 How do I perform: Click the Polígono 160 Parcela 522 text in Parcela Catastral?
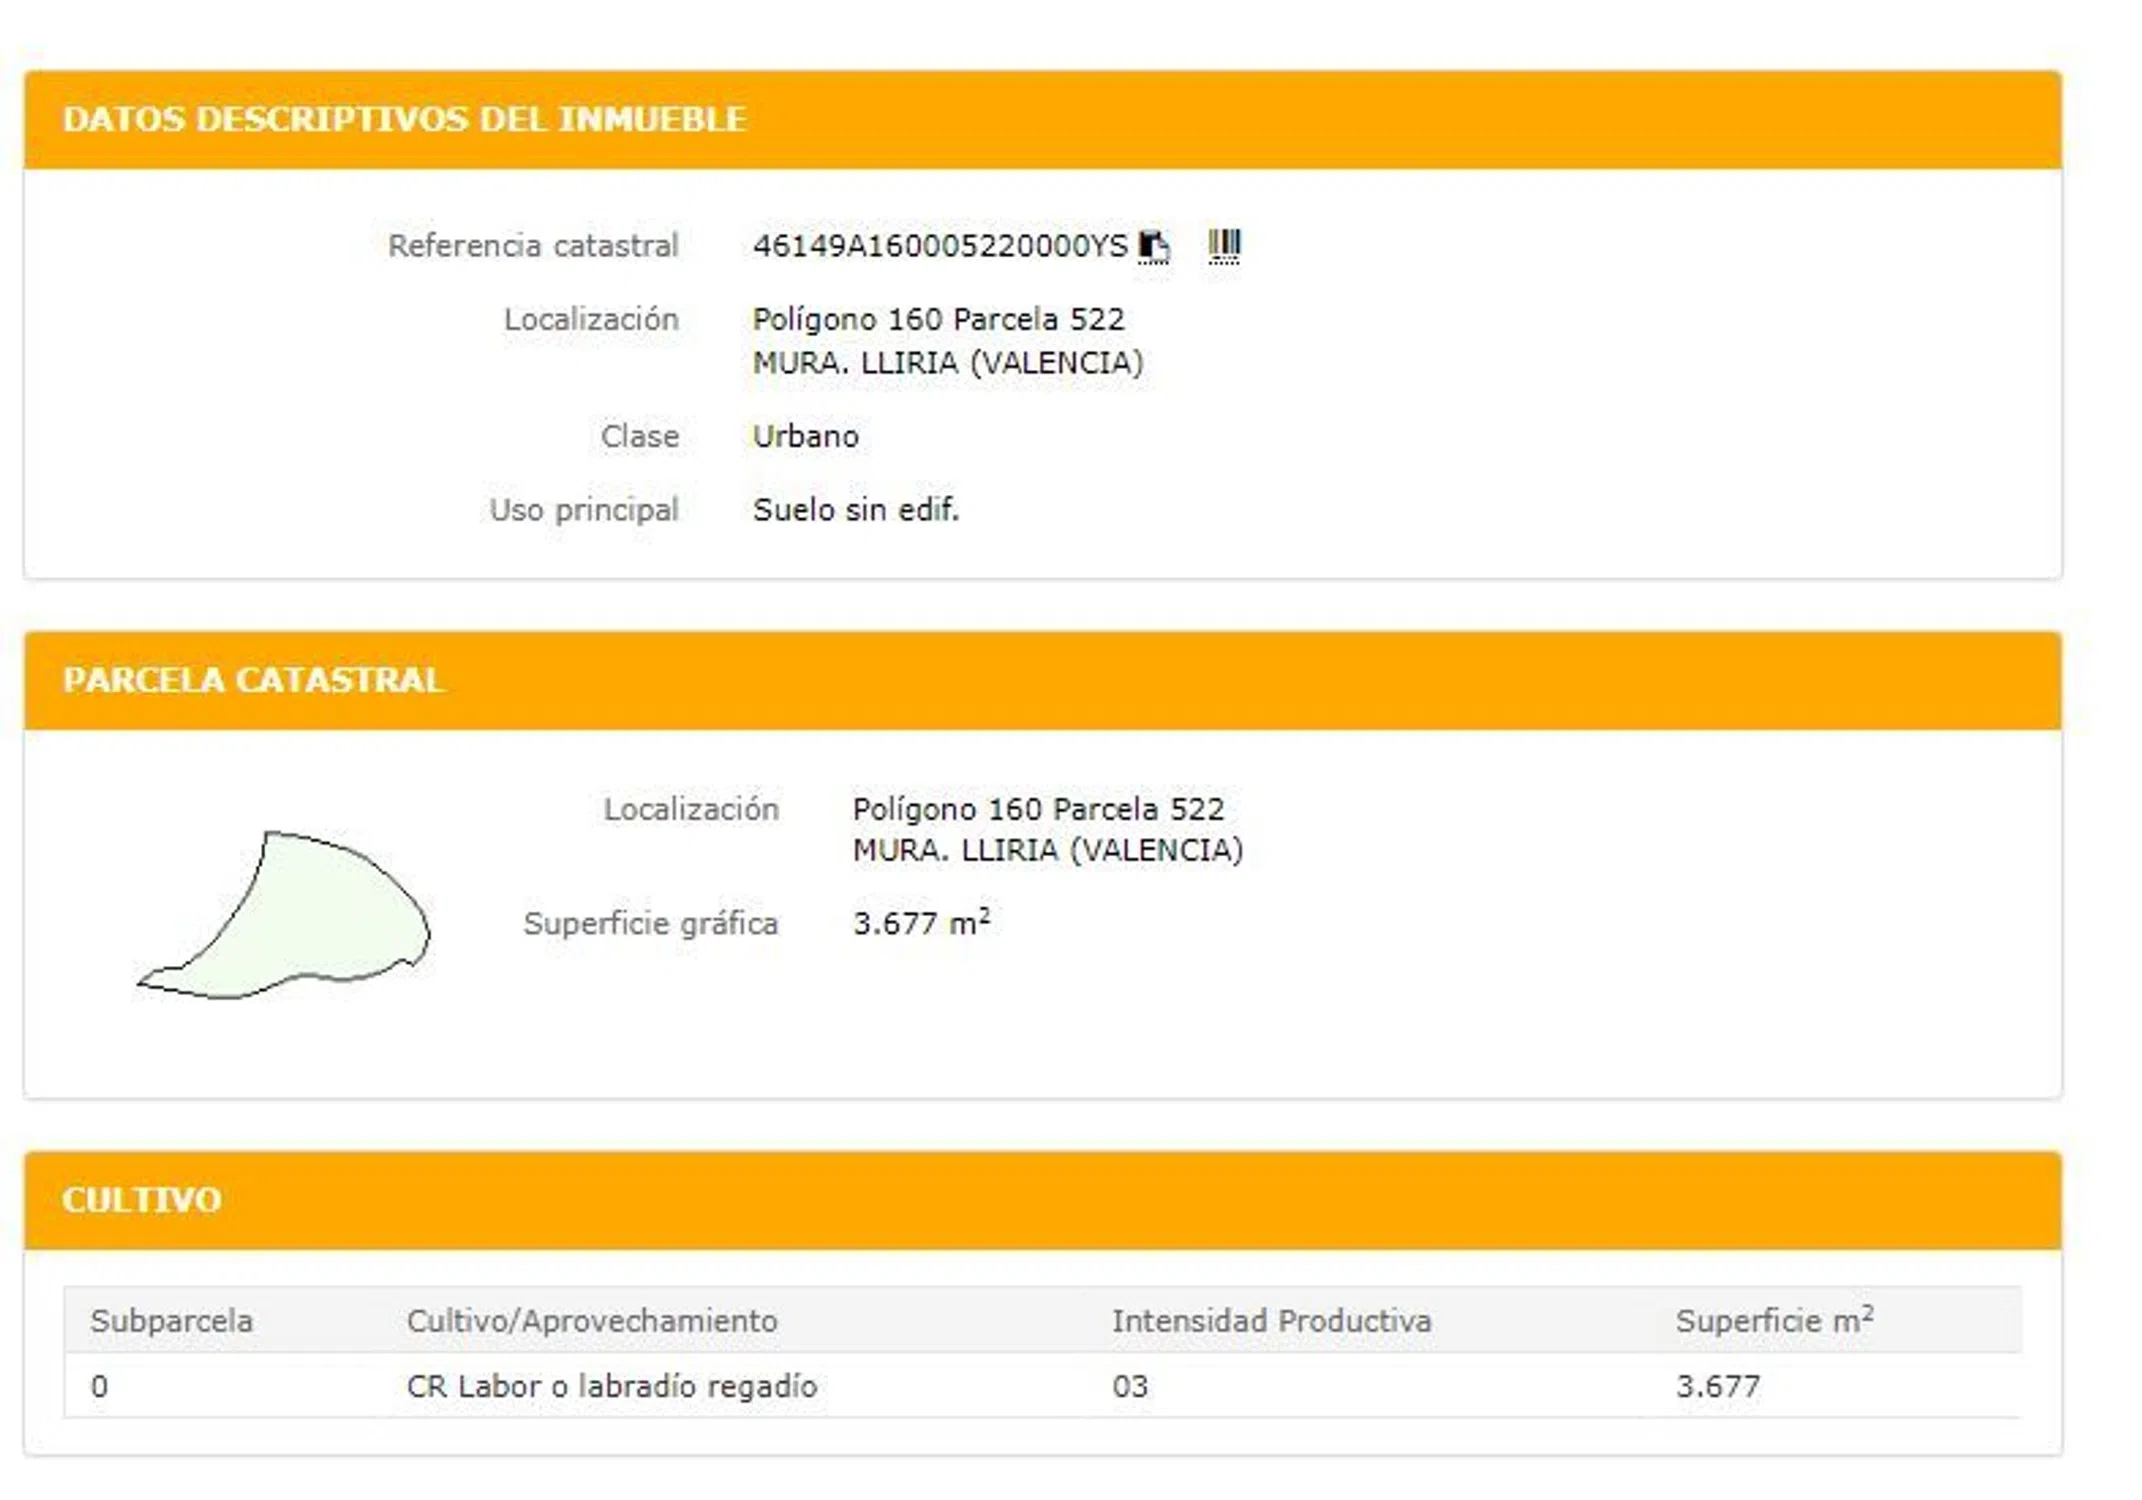1038,809
